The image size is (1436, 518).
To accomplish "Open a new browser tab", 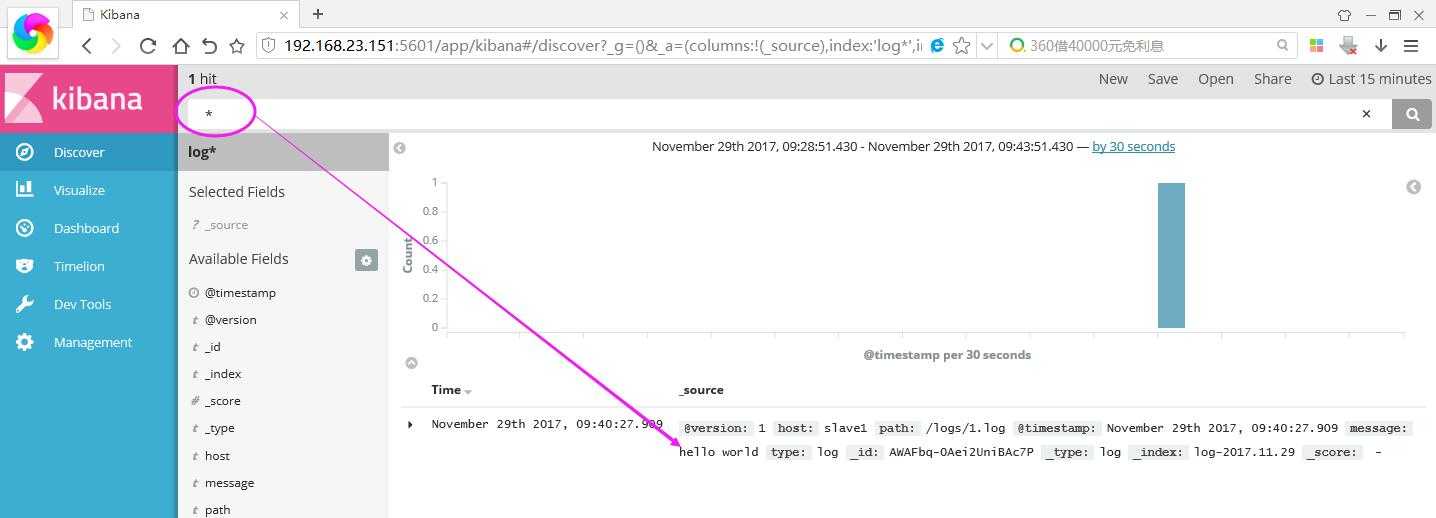I will pyautogui.click(x=317, y=14).
